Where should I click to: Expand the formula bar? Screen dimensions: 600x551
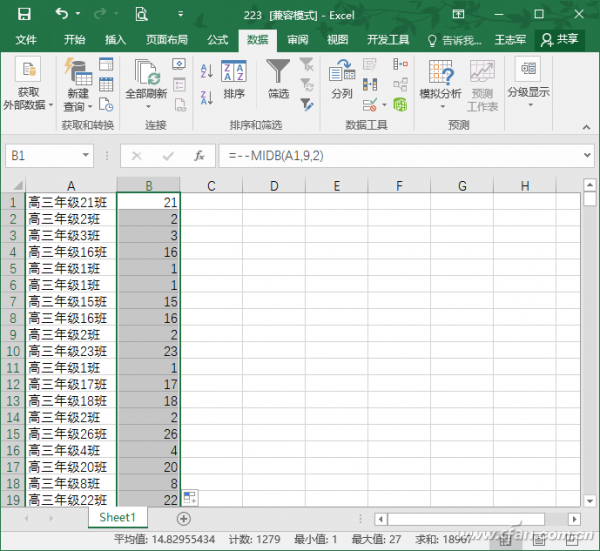[x=587, y=155]
